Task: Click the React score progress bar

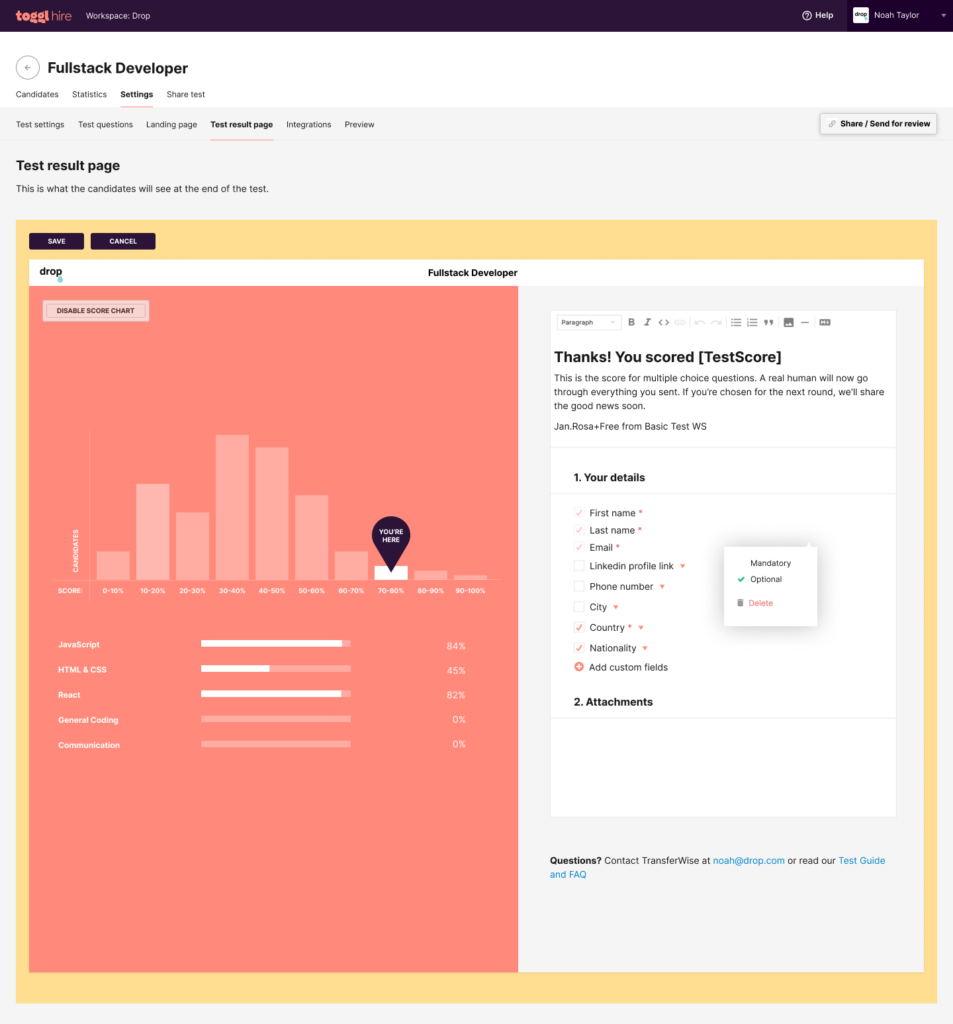Action: (275, 694)
